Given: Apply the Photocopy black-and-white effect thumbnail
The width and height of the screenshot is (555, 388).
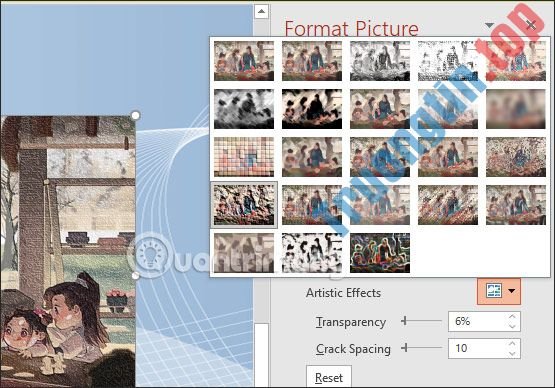Looking at the screenshot, I should point(312,253).
